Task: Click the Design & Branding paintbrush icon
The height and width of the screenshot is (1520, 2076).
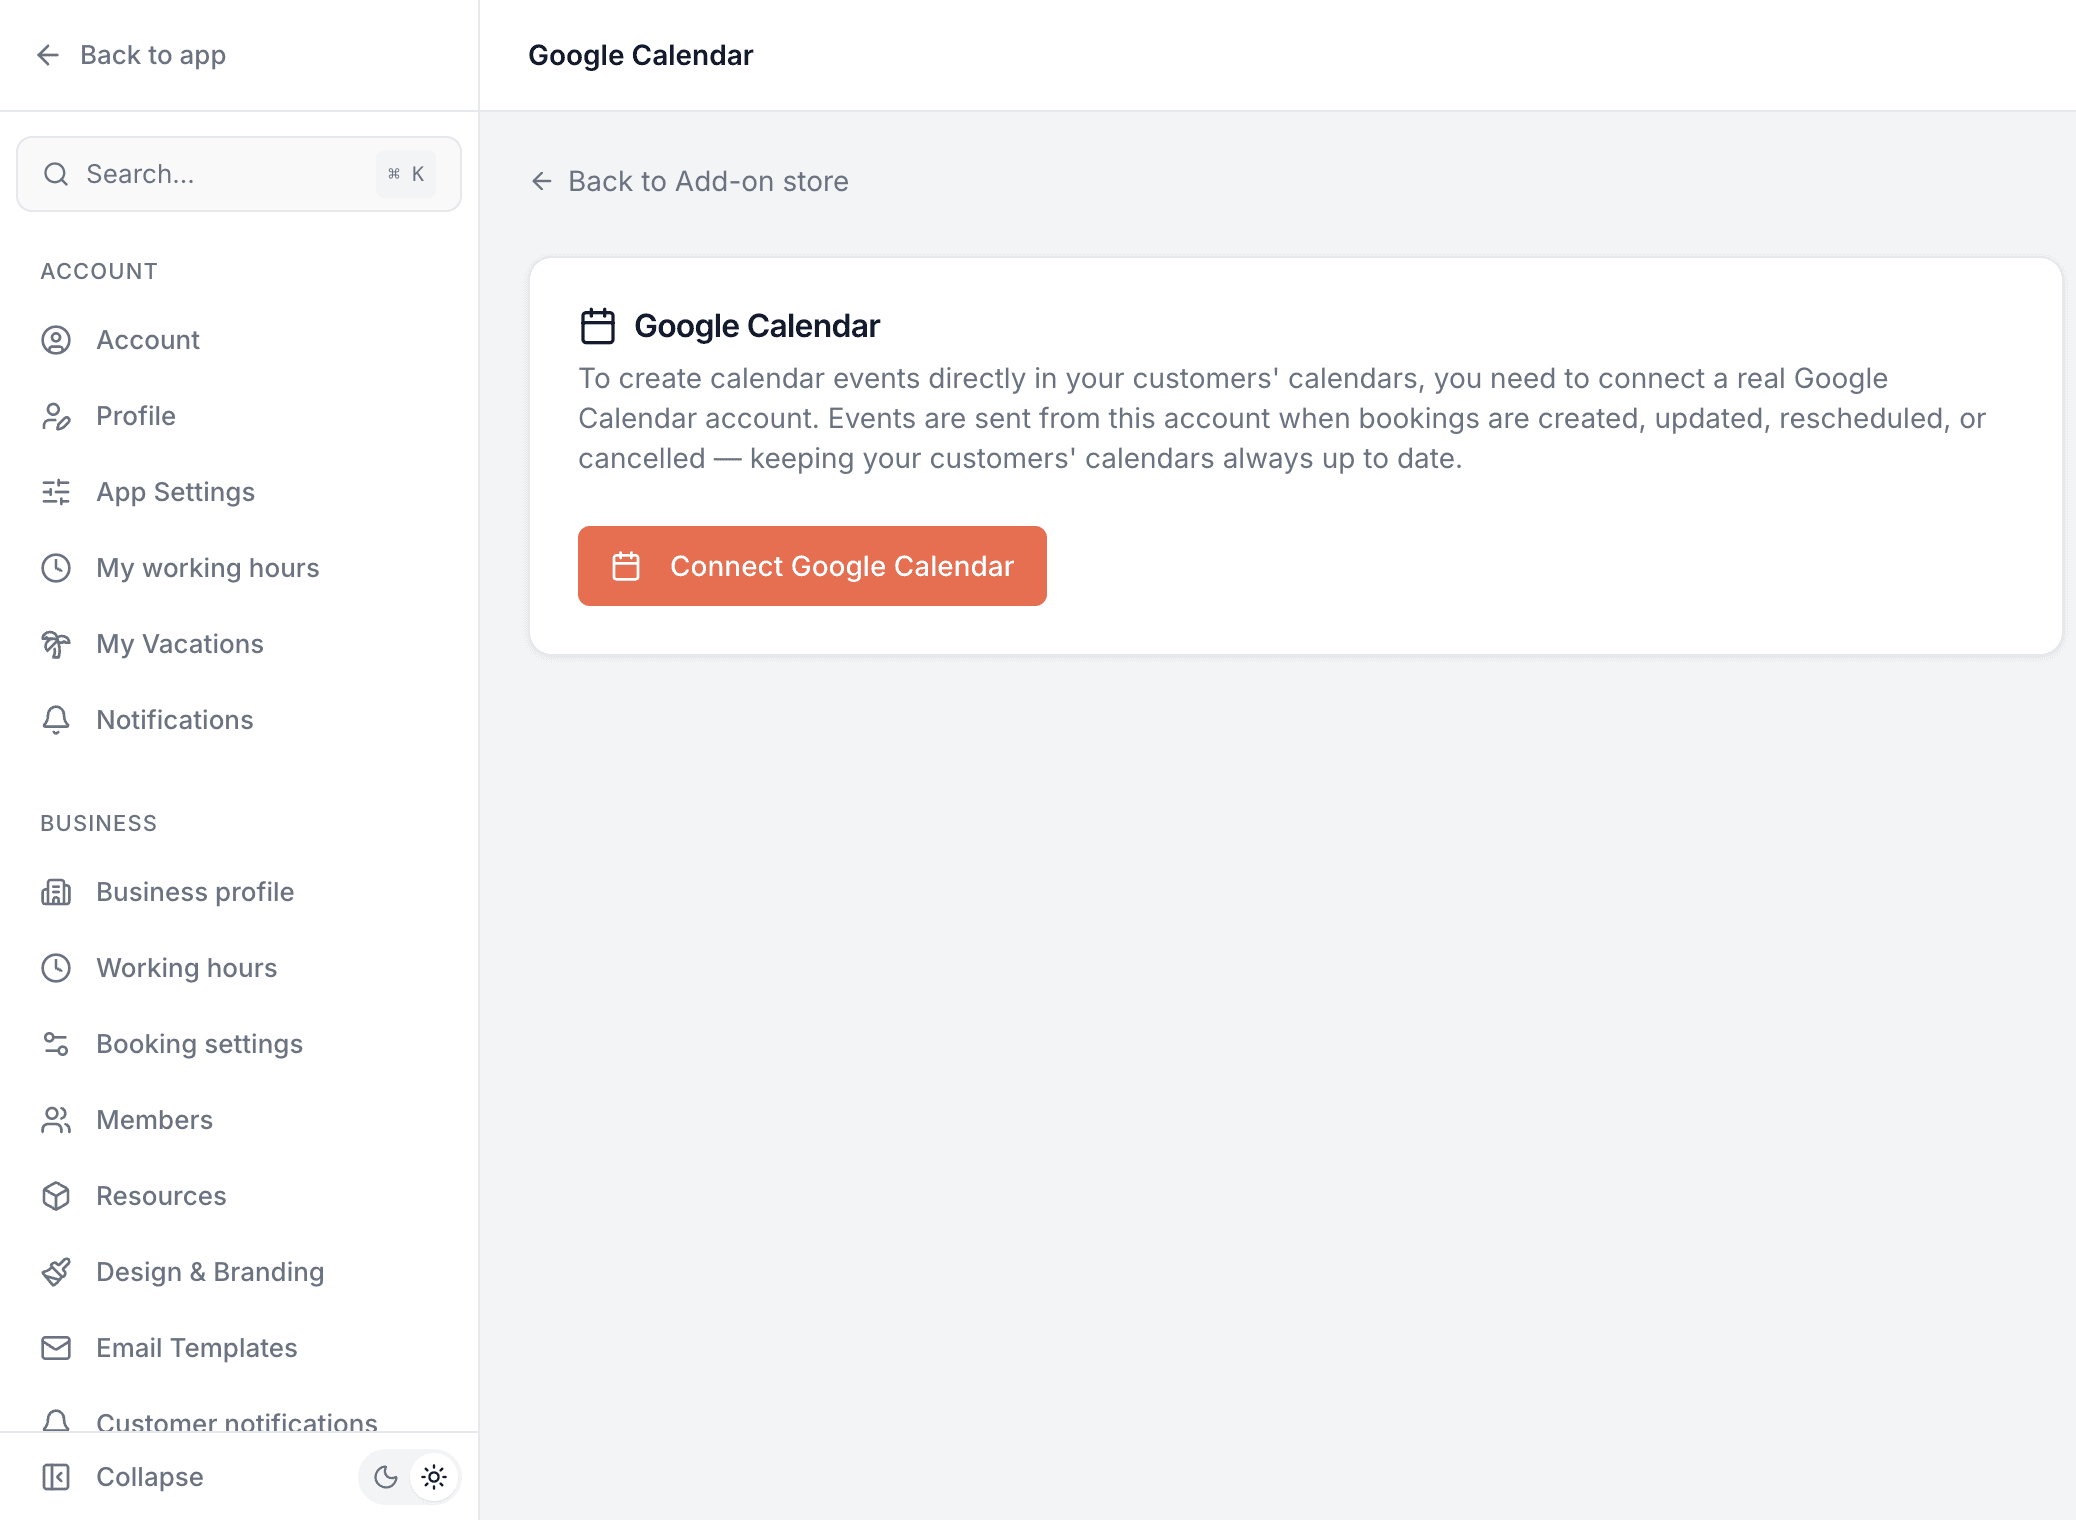Action: click(56, 1272)
